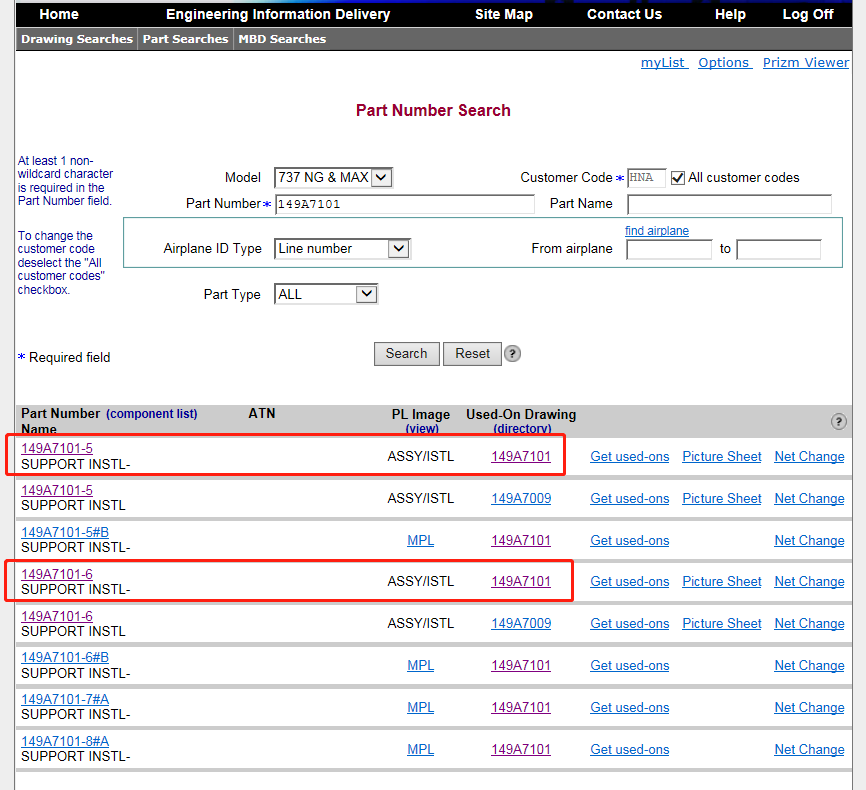
Task: Open drawing 149A7009 in the 149A7101-5 row
Action: (x=521, y=498)
